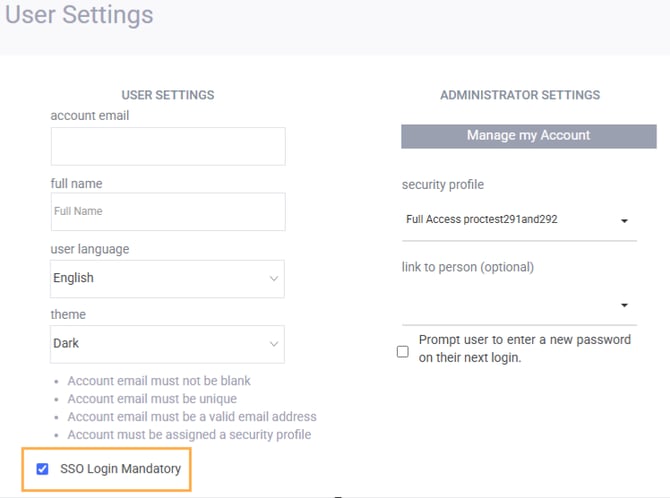This screenshot has width=670, height=498.
Task: Click the User Settings page title
Action: pos(79,16)
